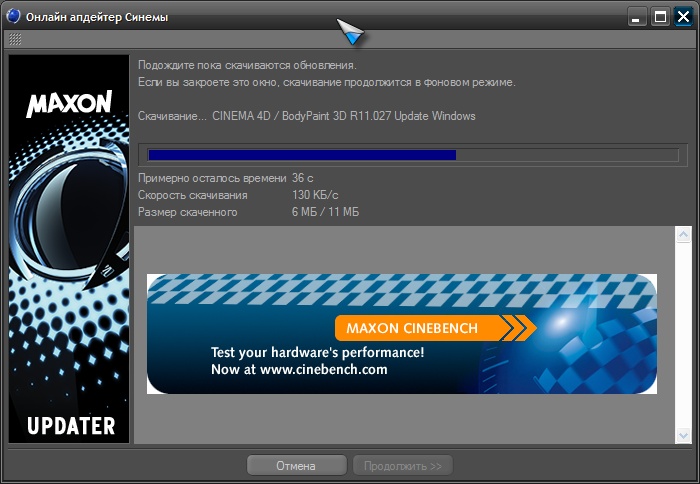Image resolution: width=700 pixels, height=484 pixels.
Task: Click the orange chevron arrows on the banner
Action: click(517, 328)
